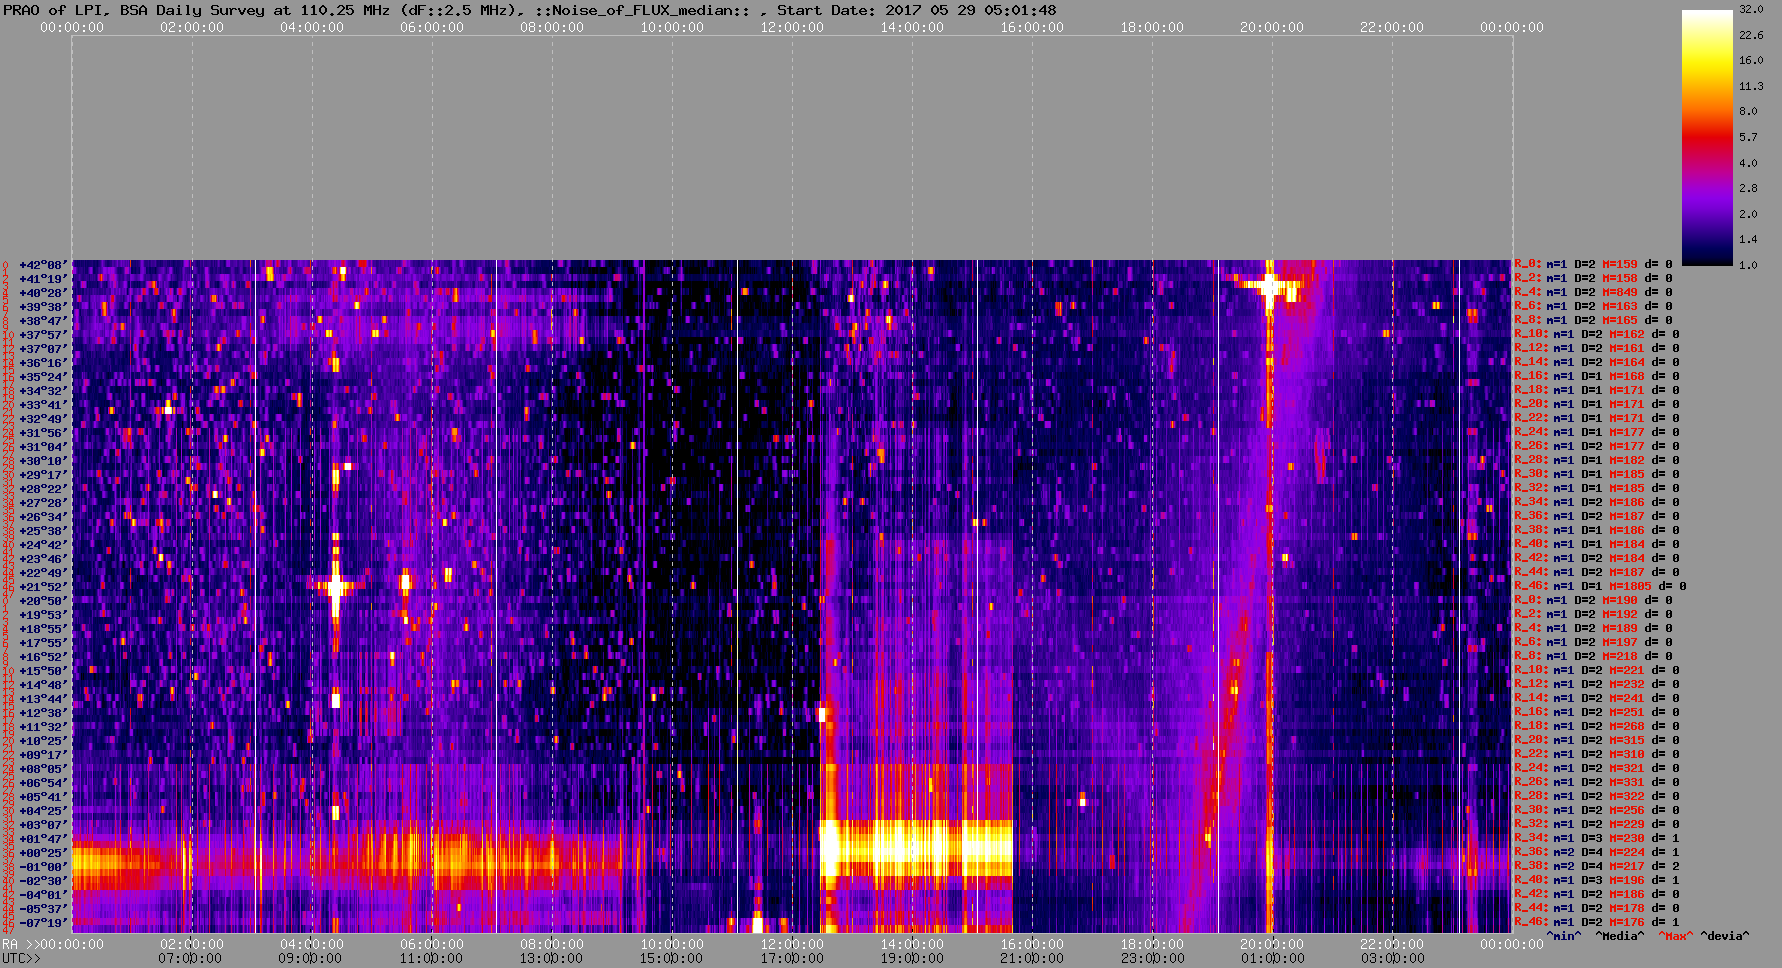The image size is (1782, 968).
Task: Click the 'UTC>>' axis label
Action: [21, 959]
